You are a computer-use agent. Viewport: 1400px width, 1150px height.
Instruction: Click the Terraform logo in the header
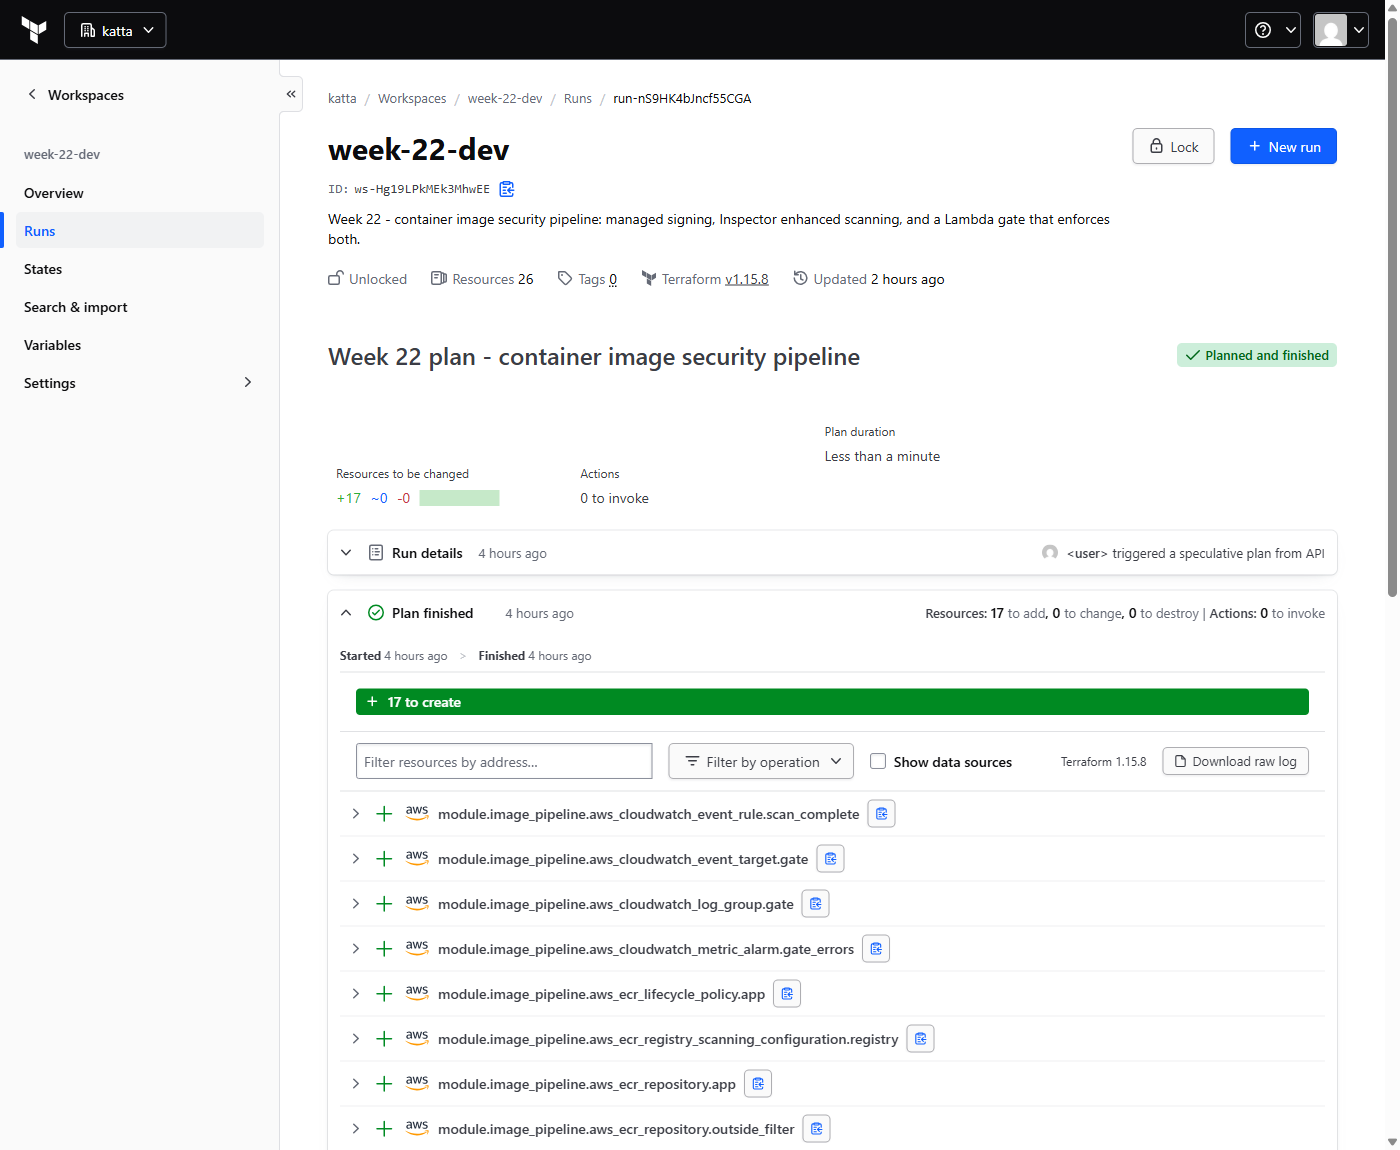click(34, 30)
